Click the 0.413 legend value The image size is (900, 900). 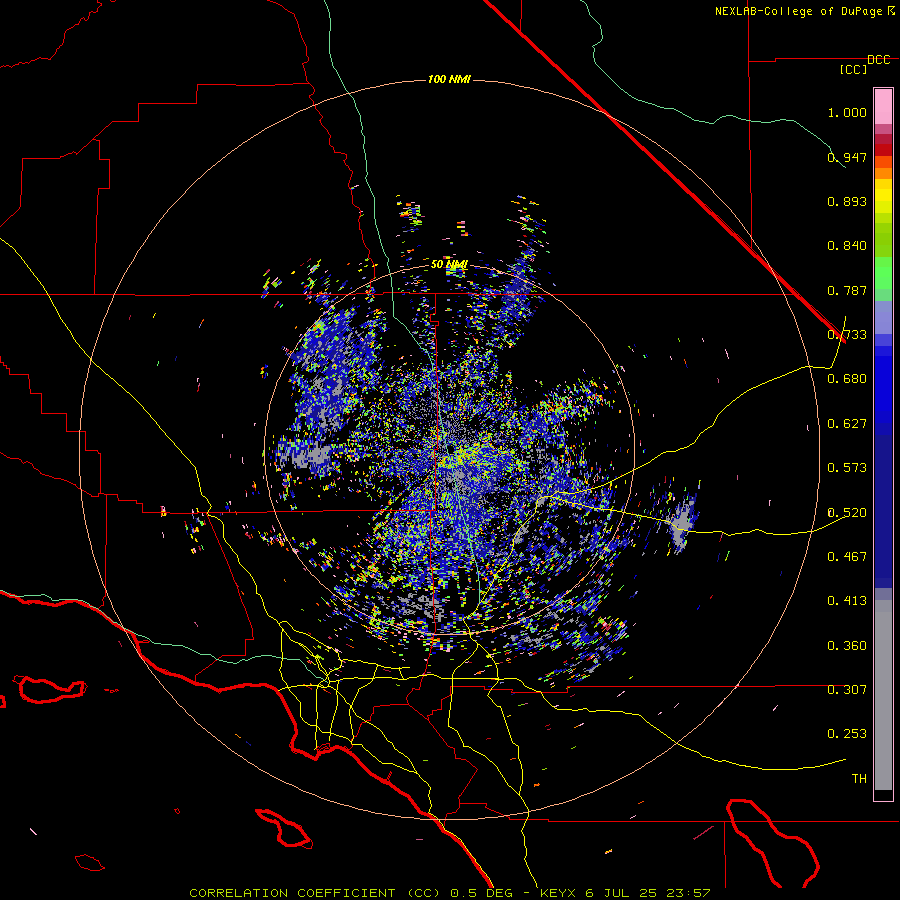(847, 601)
